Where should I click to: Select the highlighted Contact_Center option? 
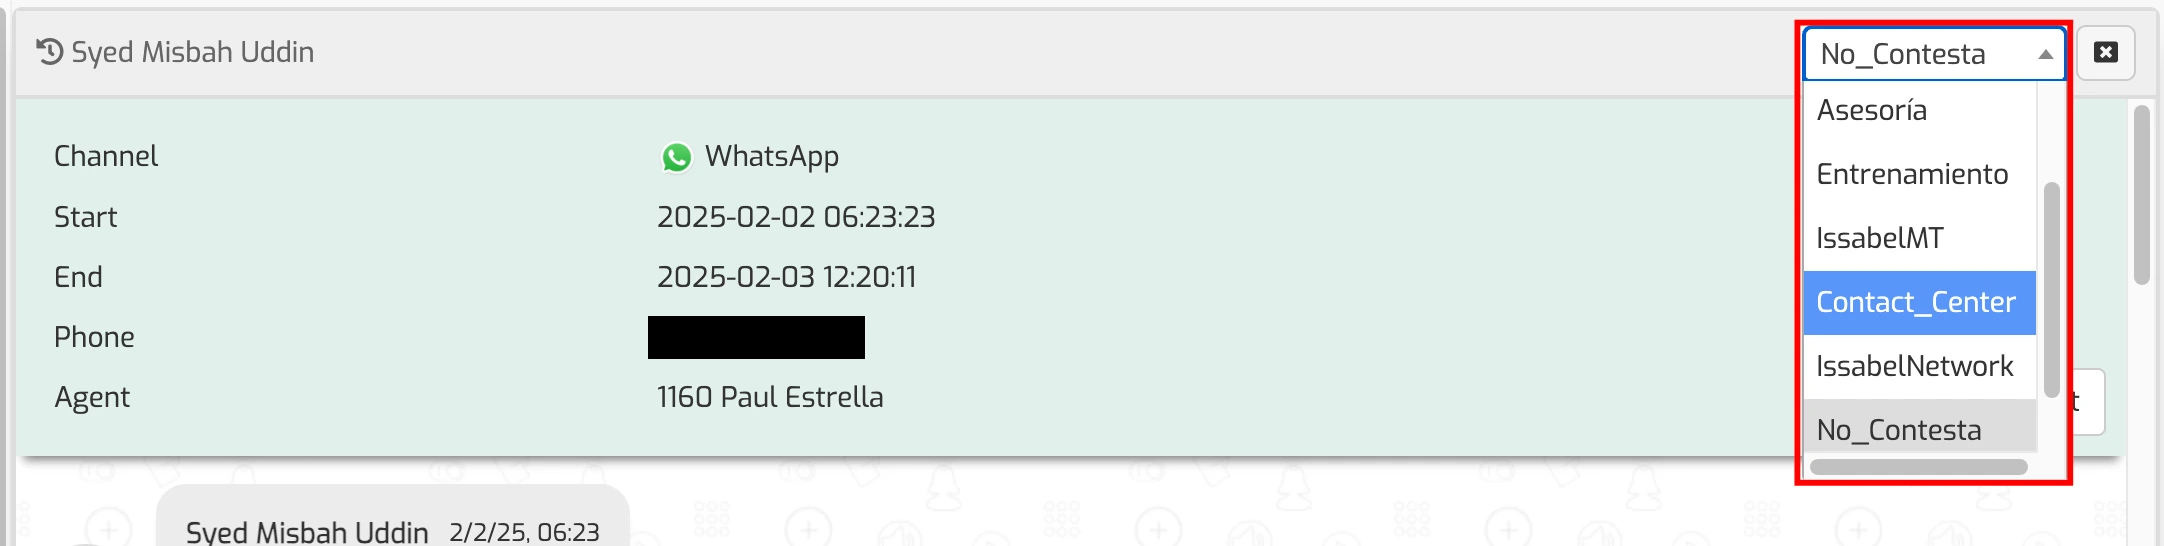point(1916,302)
